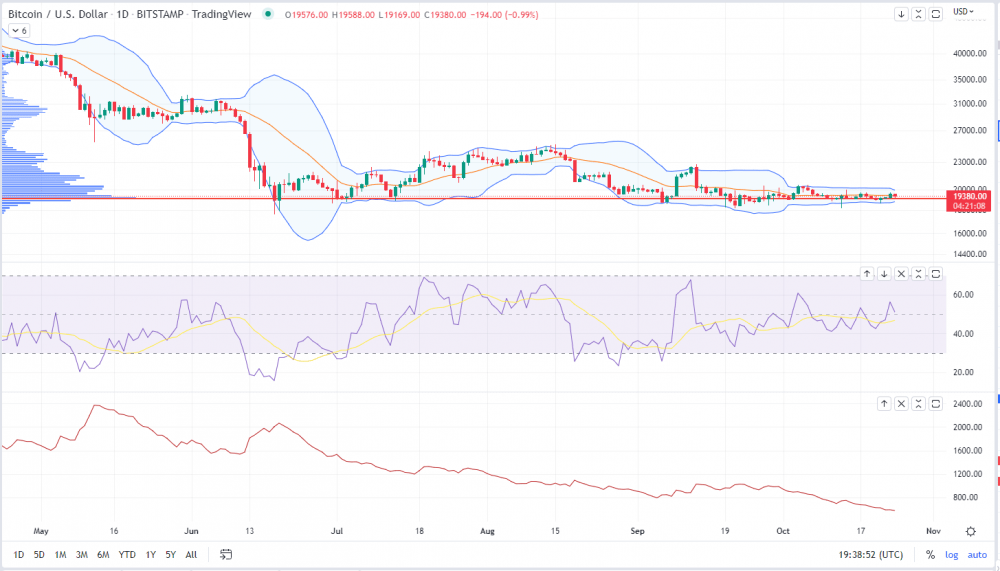Toggle the log scale option
The width and height of the screenshot is (1000, 571).
[950, 554]
